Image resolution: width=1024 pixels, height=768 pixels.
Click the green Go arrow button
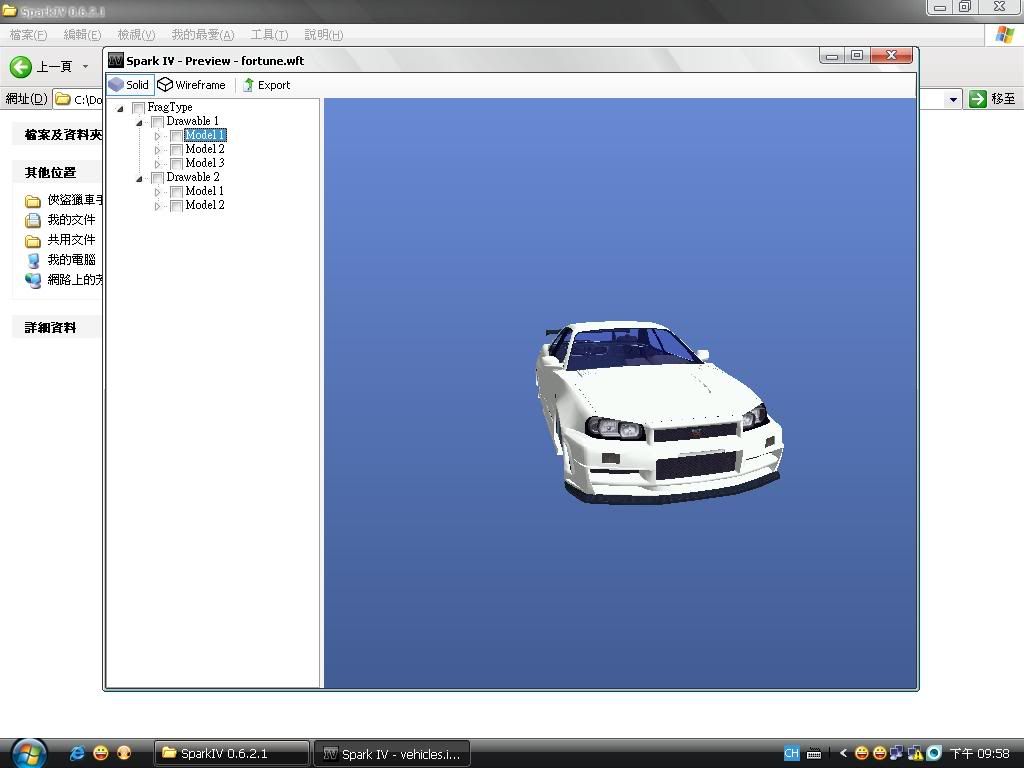[978, 99]
